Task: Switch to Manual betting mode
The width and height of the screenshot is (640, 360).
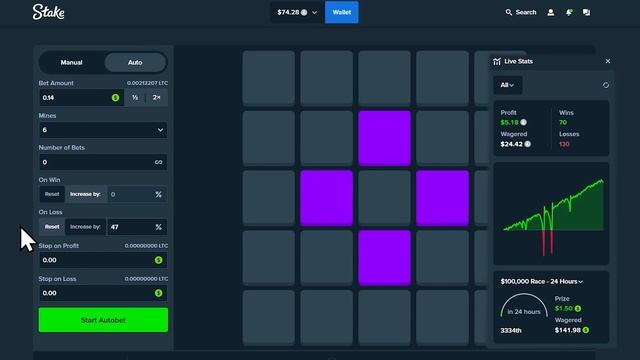Action: [x=71, y=62]
